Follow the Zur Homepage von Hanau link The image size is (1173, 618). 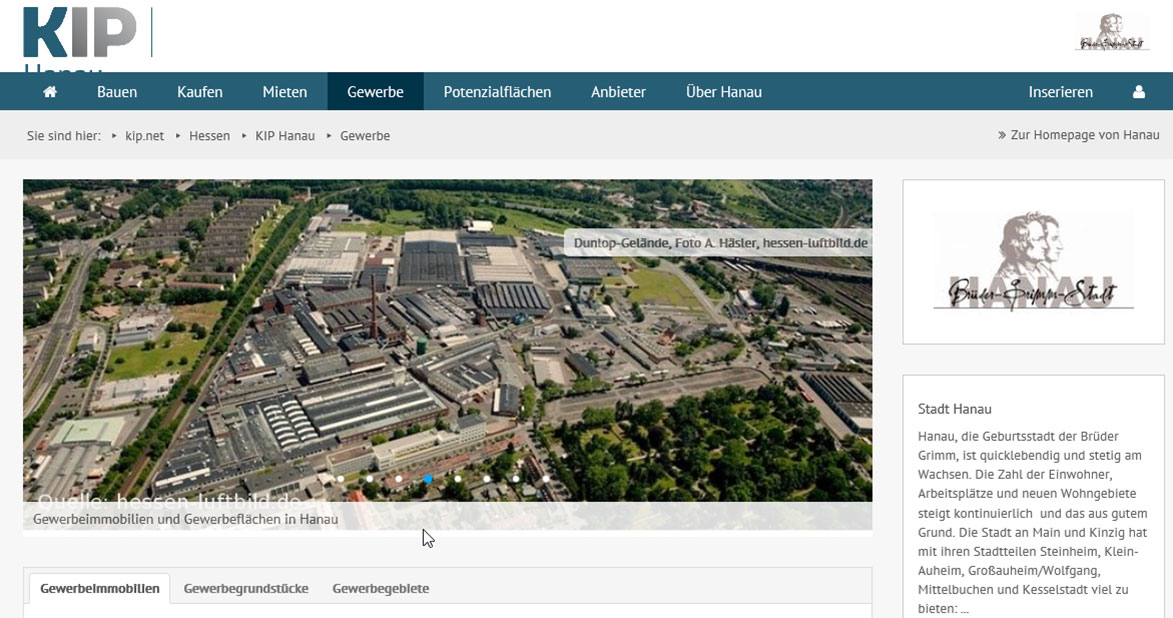(x=1079, y=135)
